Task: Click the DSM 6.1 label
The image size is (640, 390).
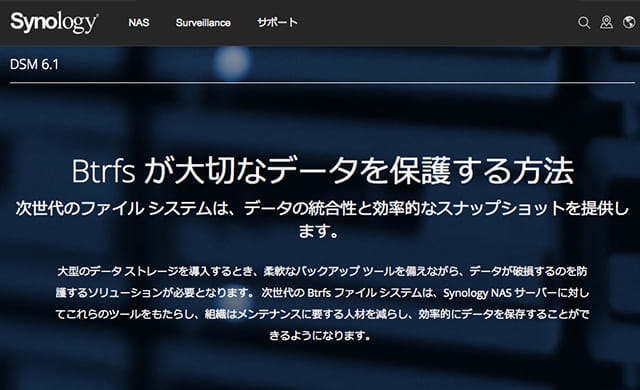Action: [34, 64]
